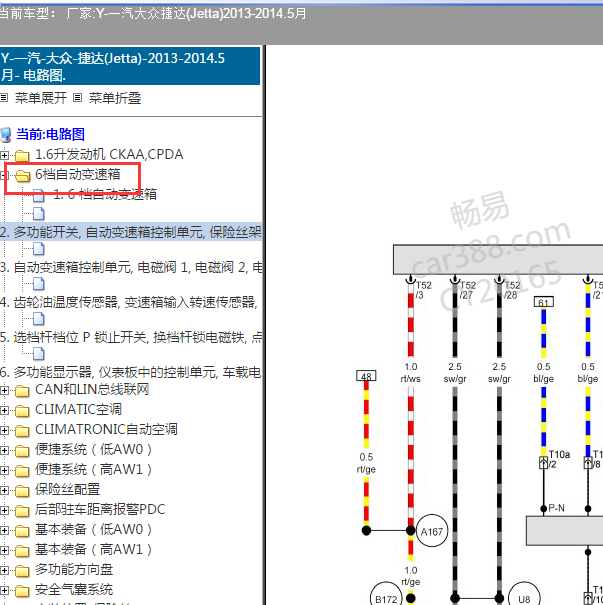Viewport: 603px width, 605px height.
Task: Open 4. 齿轮油温度传感器 page
Action: pos(129,302)
